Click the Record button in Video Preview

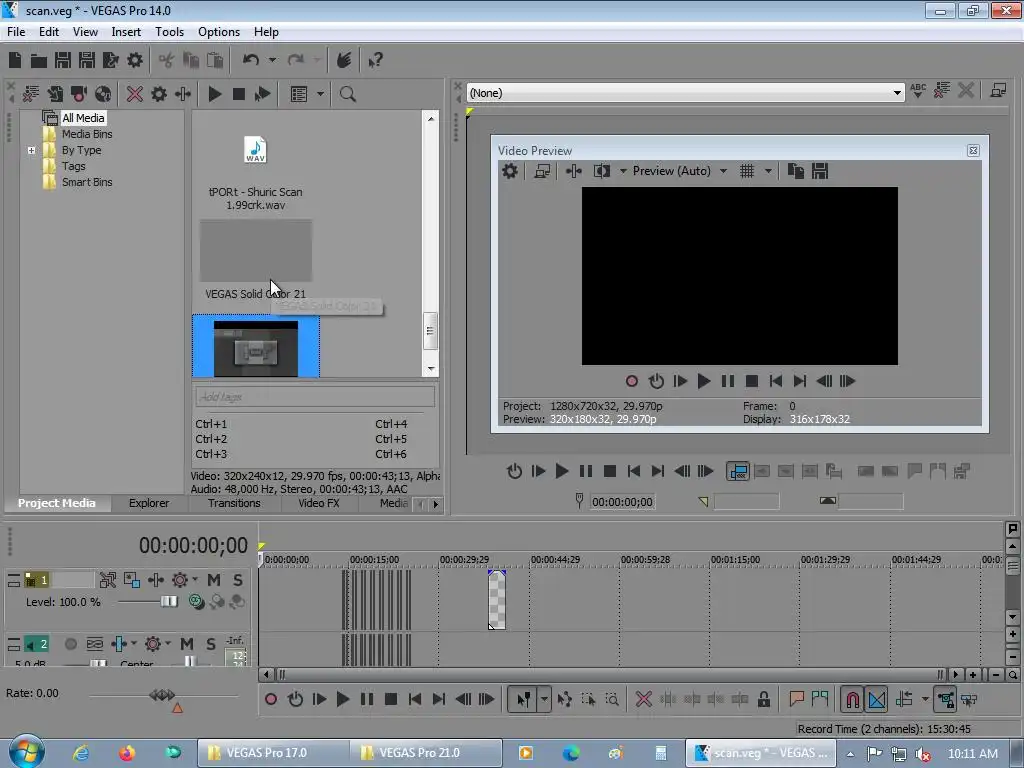click(x=632, y=381)
